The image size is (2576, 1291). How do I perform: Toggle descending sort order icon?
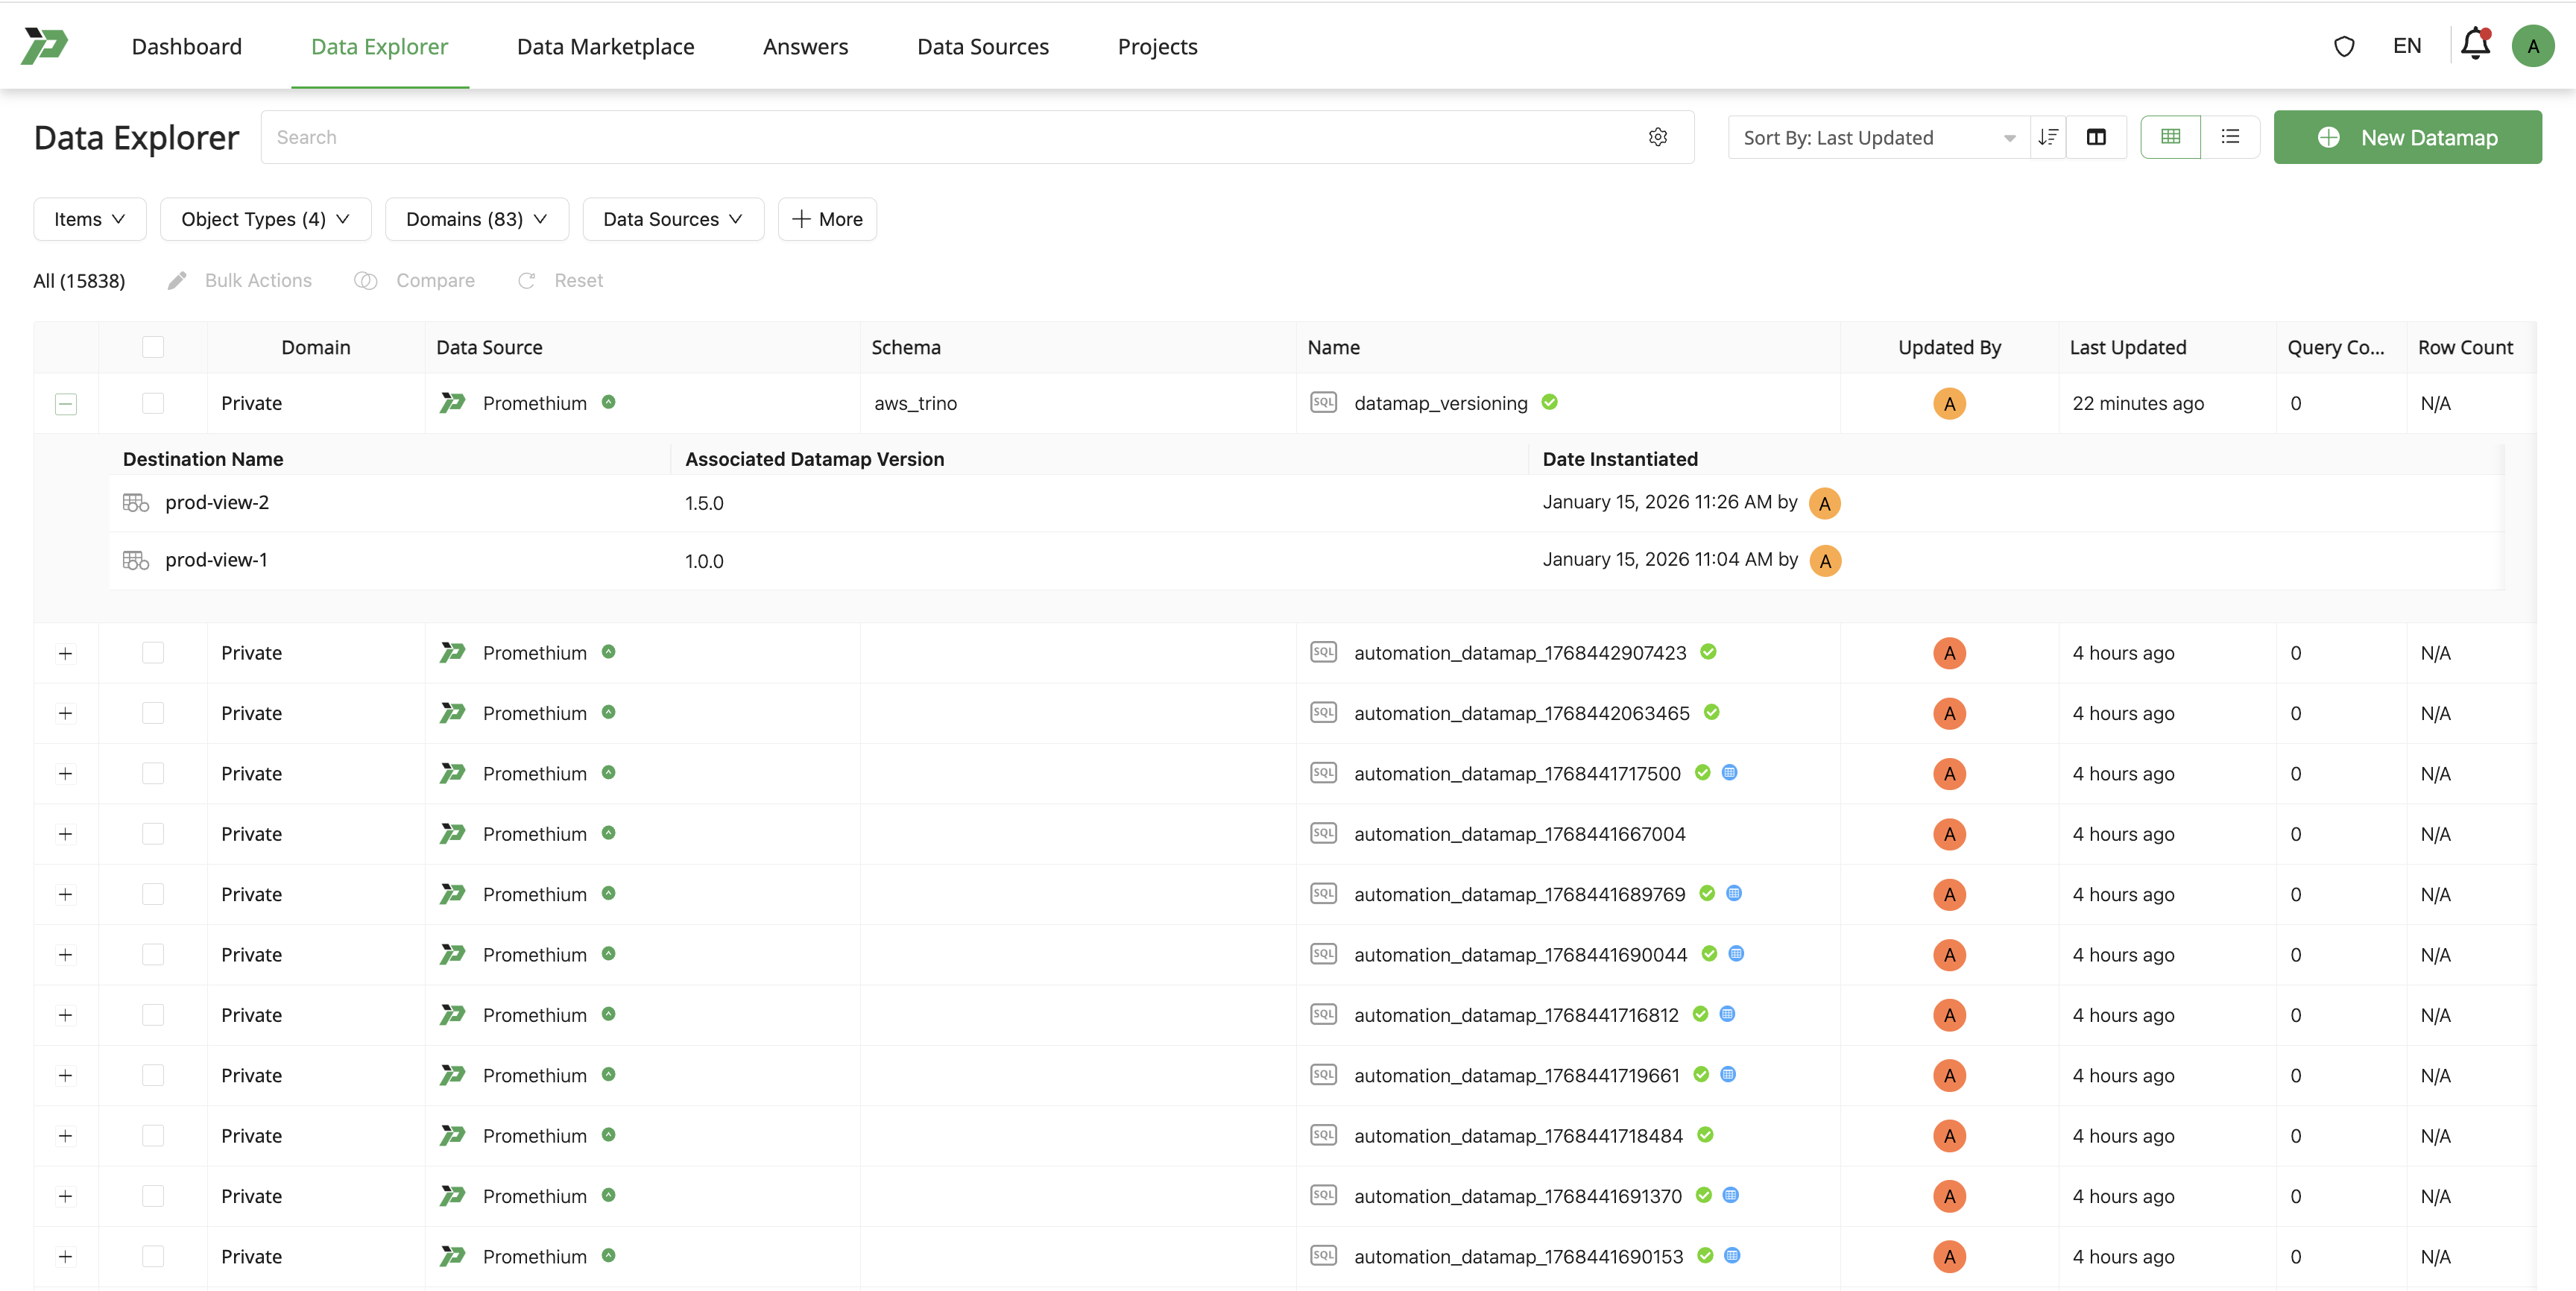[2048, 137]
